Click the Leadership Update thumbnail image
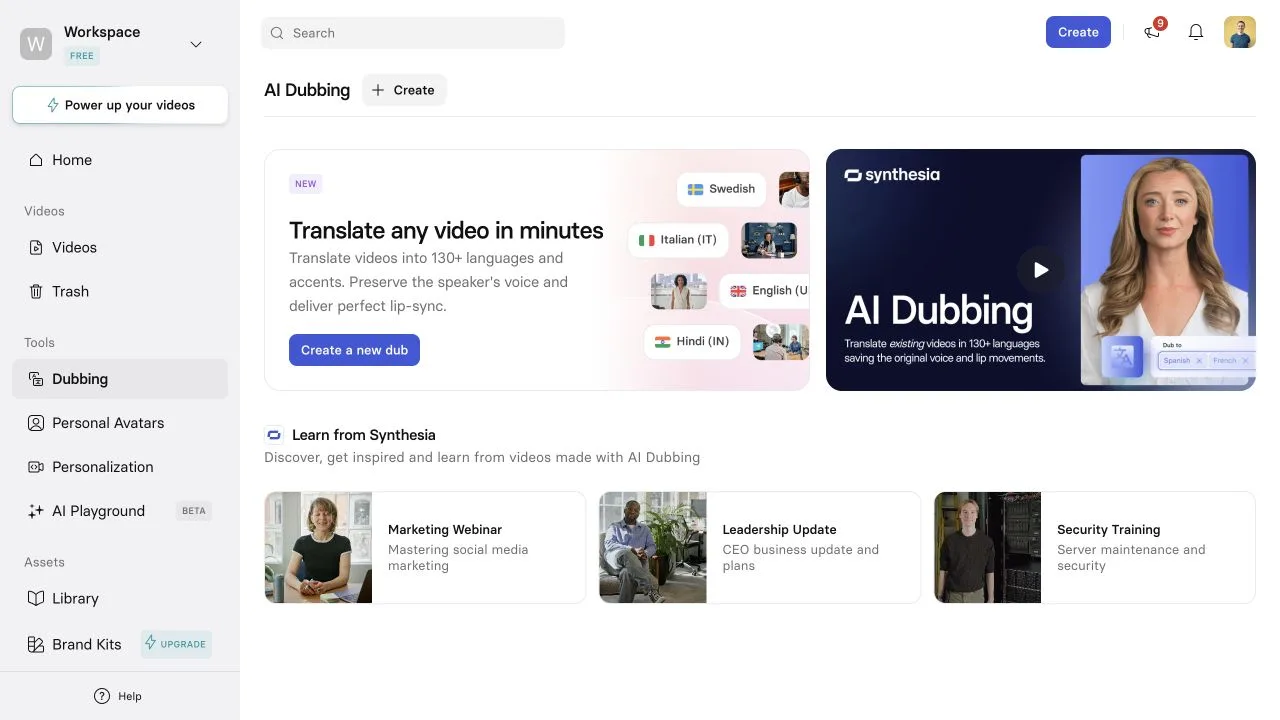This screenshot has width=1280, height=720. [x=653, y=547]
